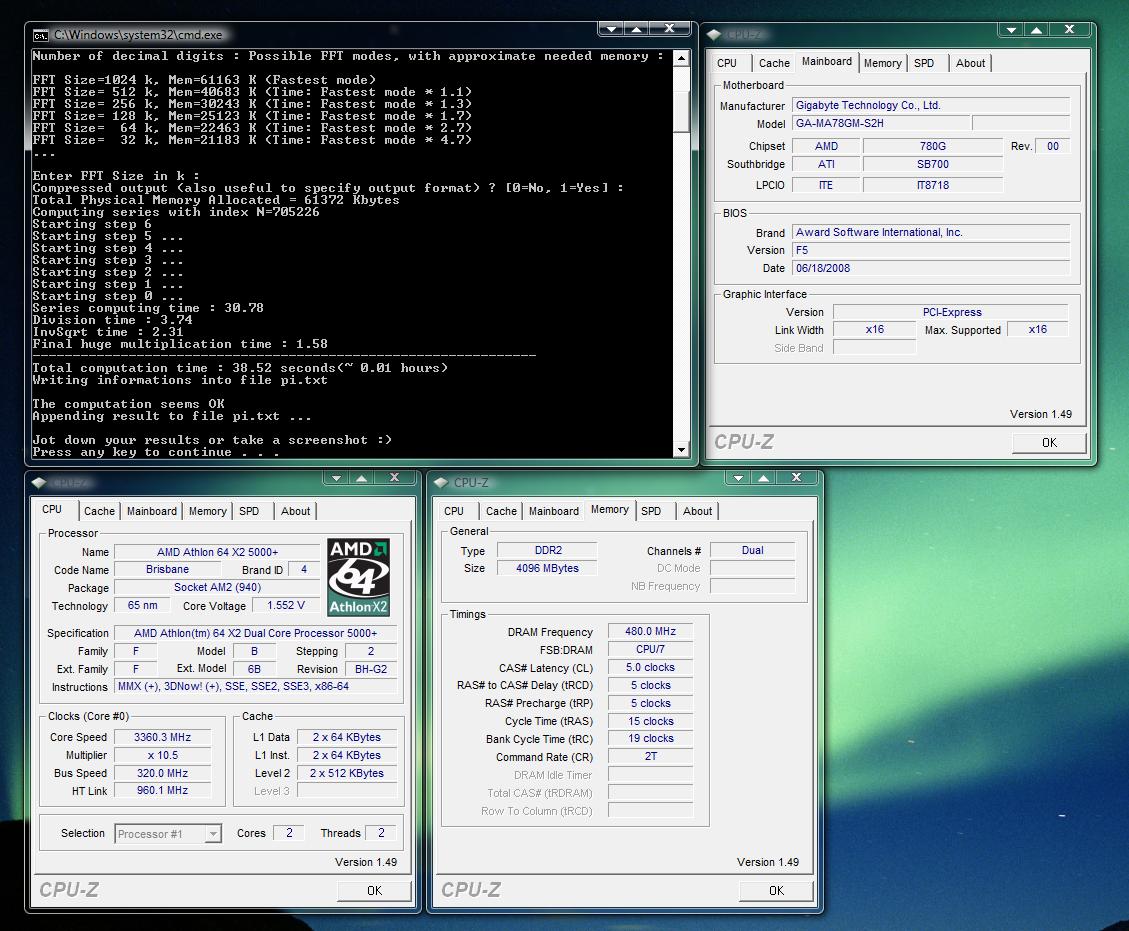Switch to SPD tab in Memory window
Image resolution: width=1129 pixels, height=931 pixels.
(x=651, y=511)
